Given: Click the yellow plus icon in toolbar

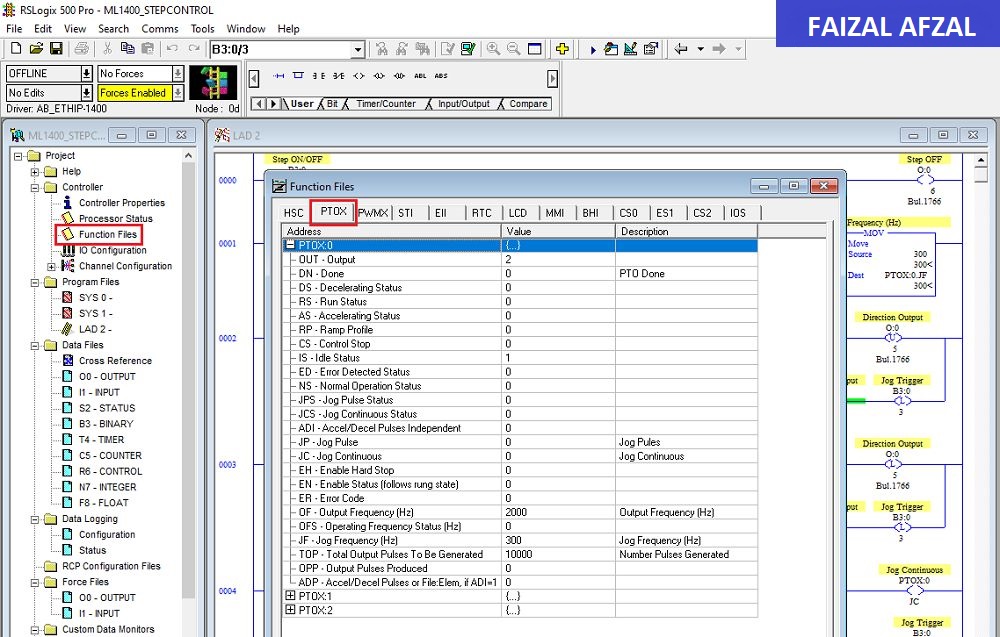Looking at the screenshot, I should (562, 48).
